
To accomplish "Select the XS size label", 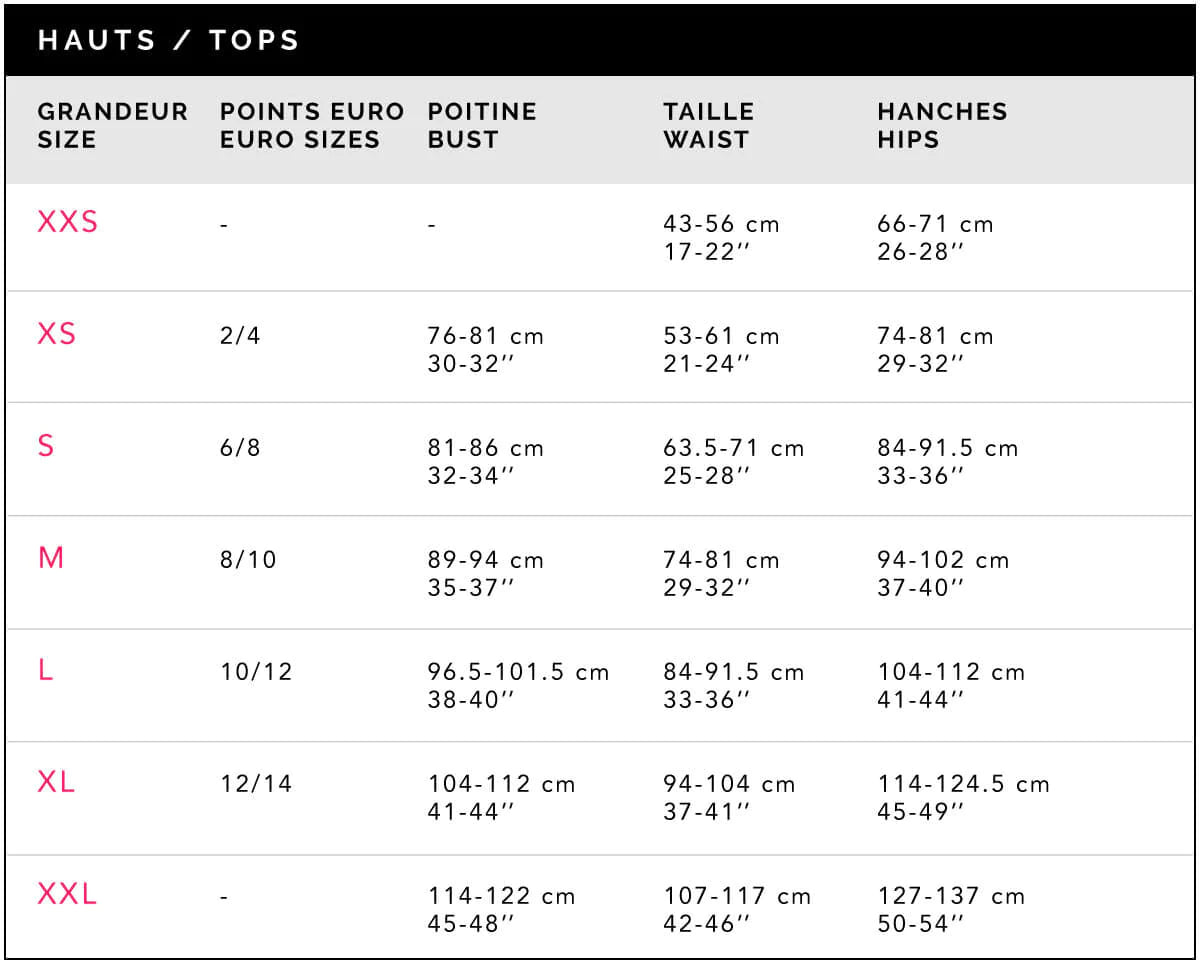I will [x=57, y=334].
